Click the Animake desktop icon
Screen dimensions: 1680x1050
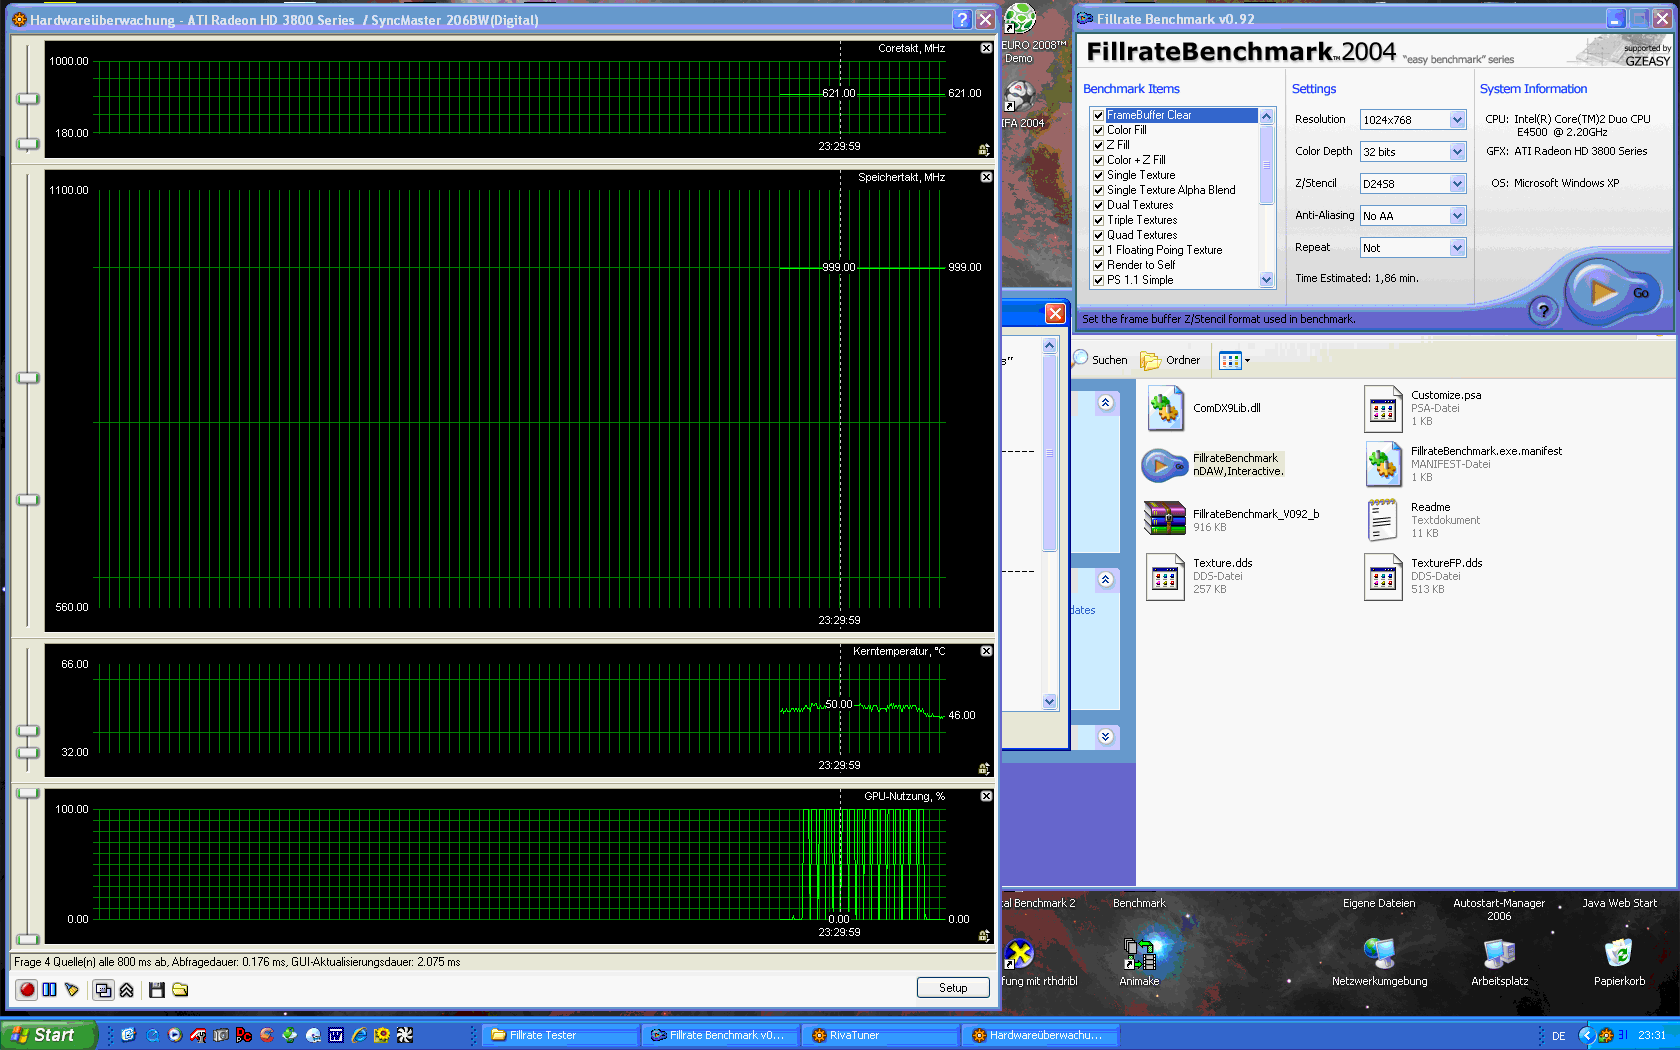point(1140,955)
